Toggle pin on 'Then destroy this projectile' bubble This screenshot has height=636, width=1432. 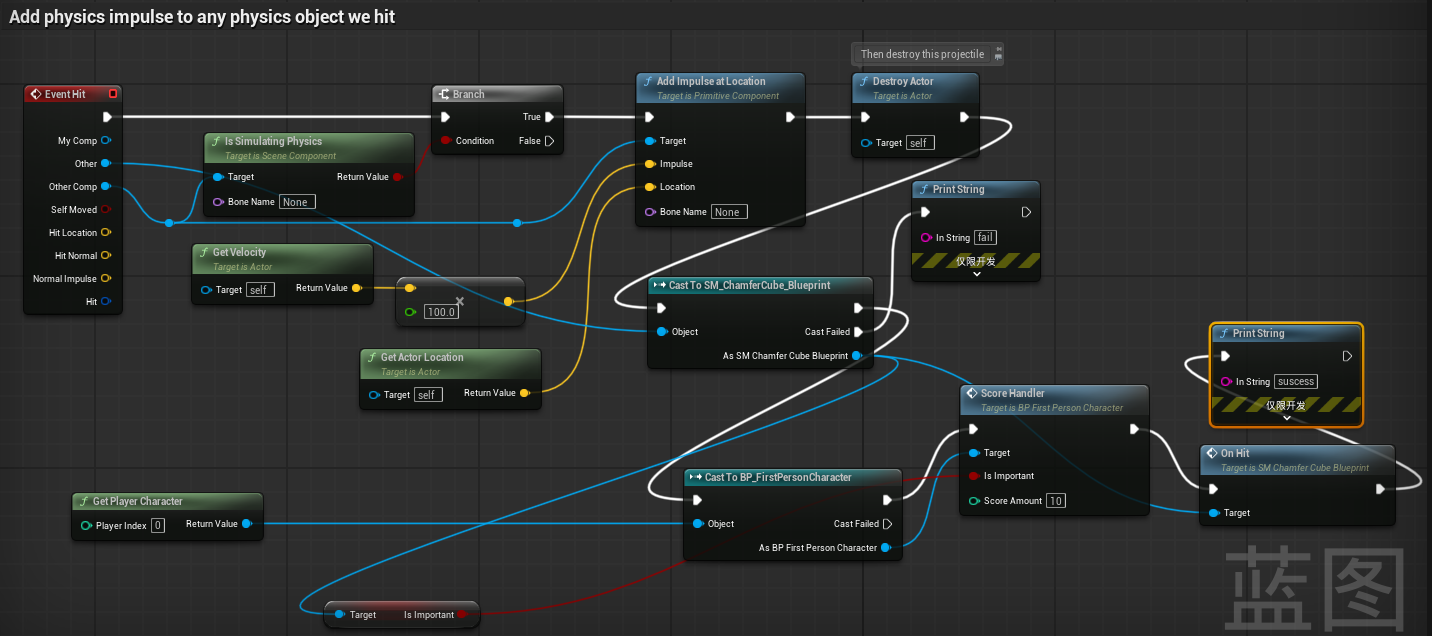coord(998,54)
